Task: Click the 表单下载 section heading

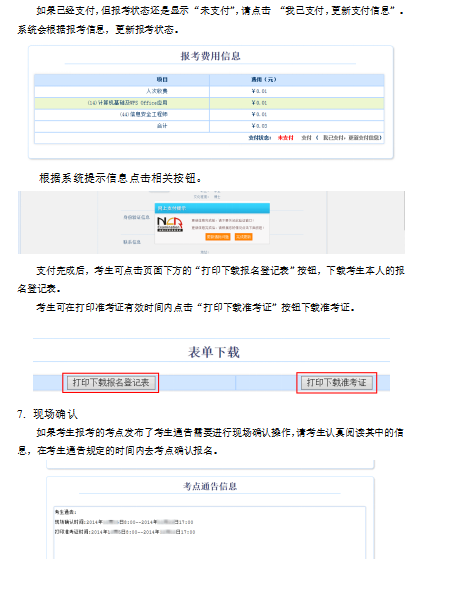Action: tap(214, 352)
